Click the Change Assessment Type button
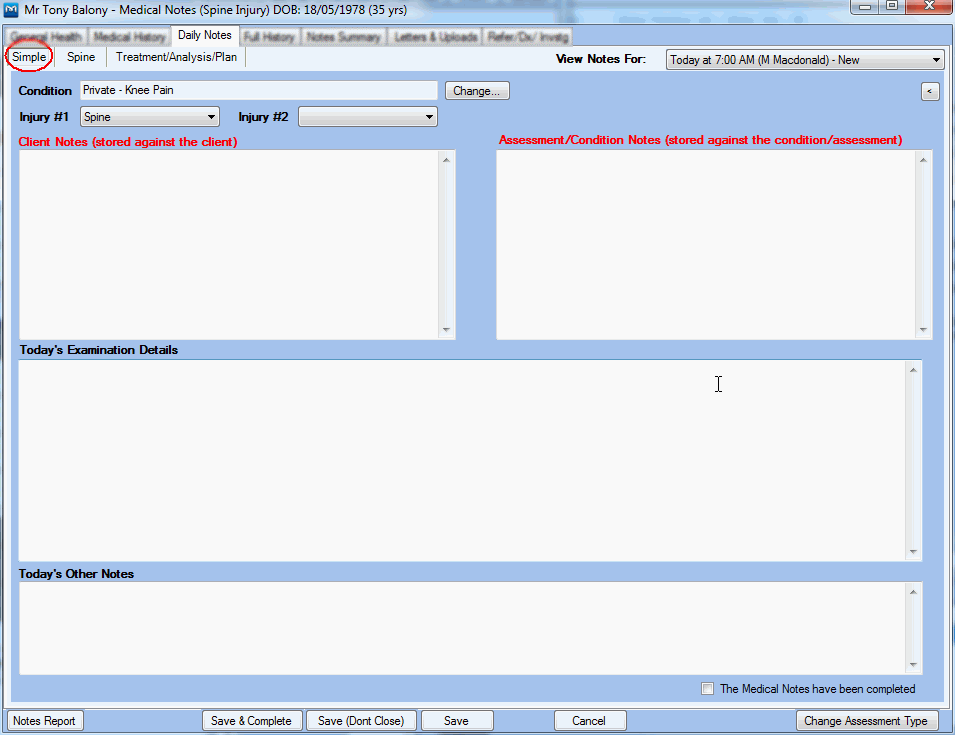This screenshot has height=735, width=955. click(866, 721)
